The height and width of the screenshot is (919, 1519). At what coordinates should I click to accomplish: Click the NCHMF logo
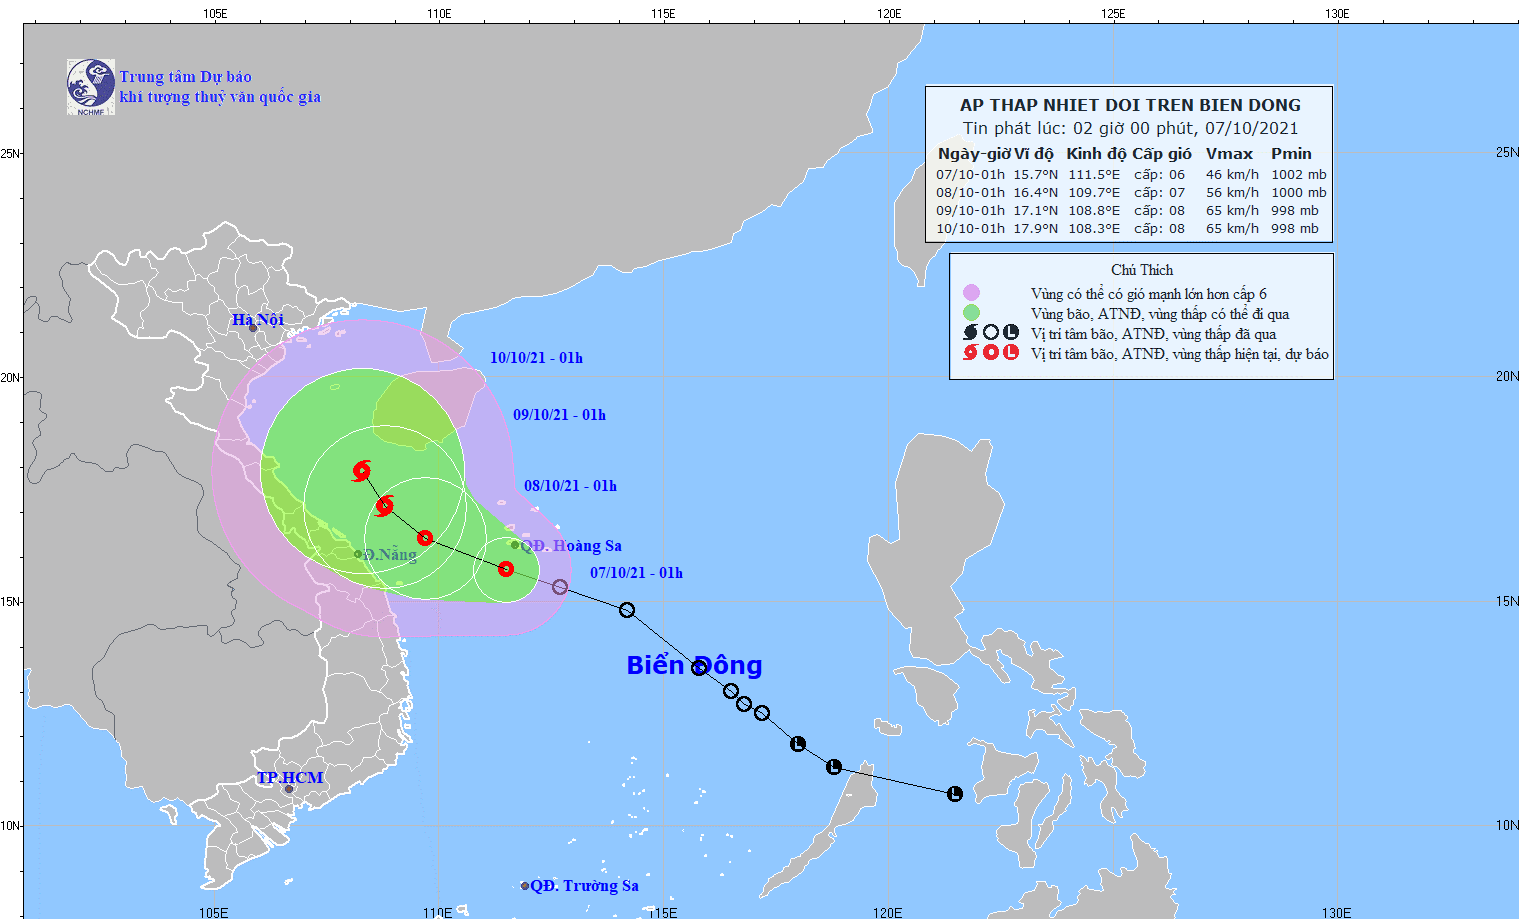point(91,87)
